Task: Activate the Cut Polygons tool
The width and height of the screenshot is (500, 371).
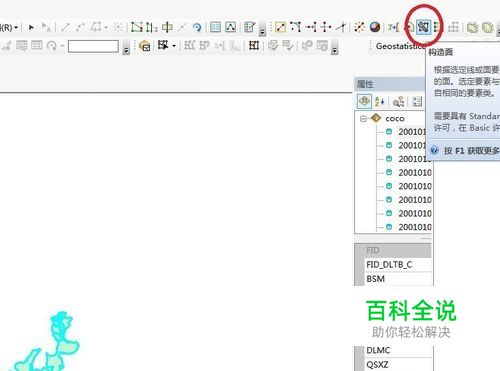Action: 167,27
